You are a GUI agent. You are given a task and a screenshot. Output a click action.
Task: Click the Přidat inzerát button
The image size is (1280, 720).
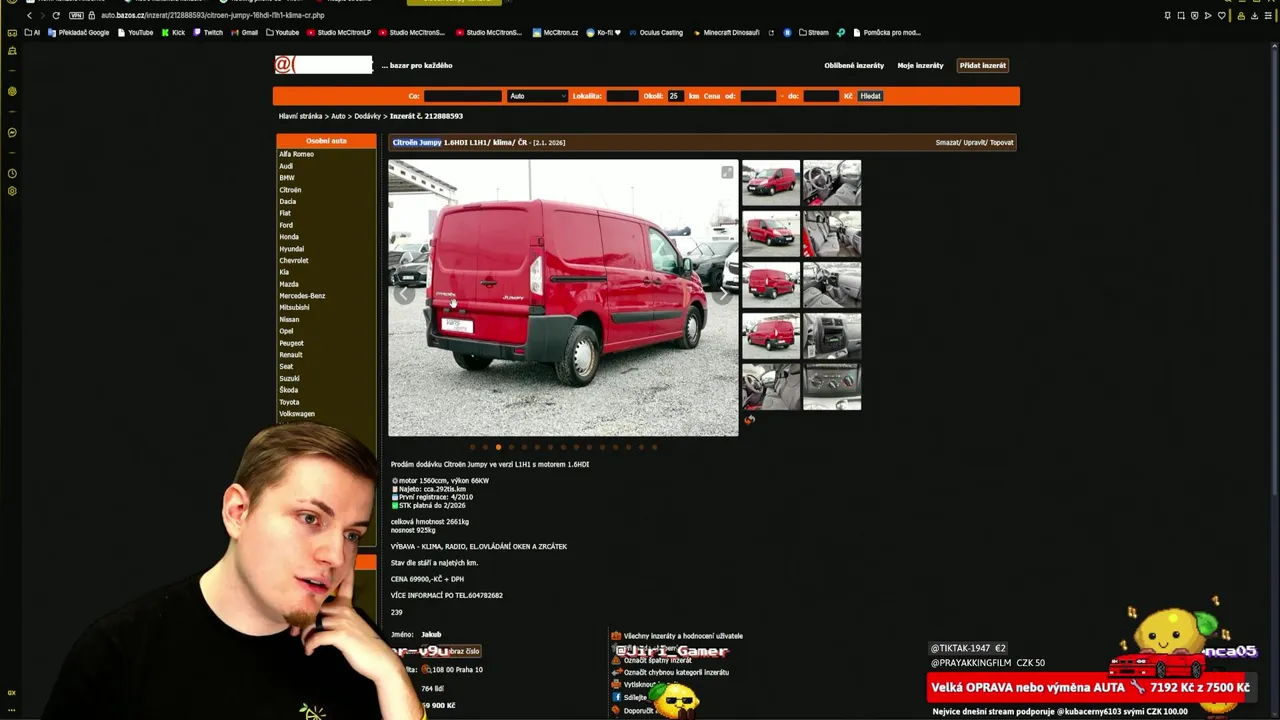(x=982, y=65)
